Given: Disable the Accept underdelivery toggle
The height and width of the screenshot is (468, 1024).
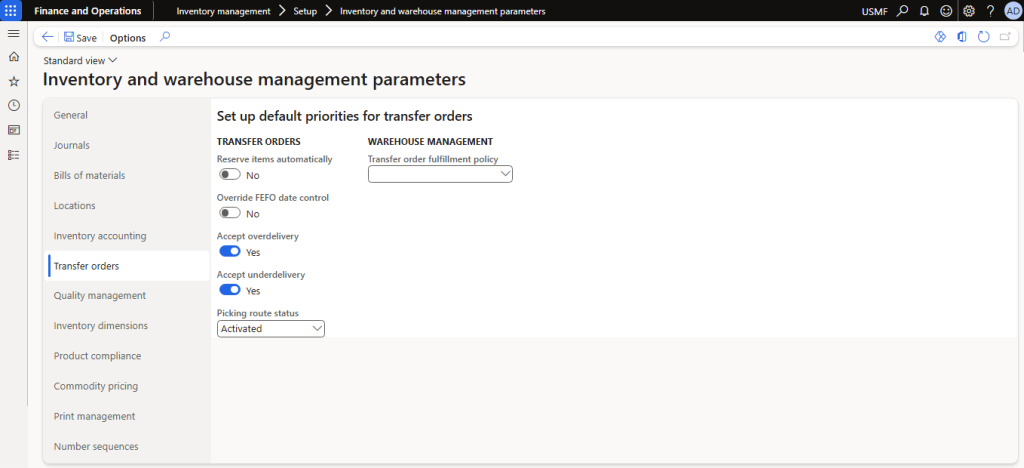Looking at the screenshot, I should click(230, 290).
